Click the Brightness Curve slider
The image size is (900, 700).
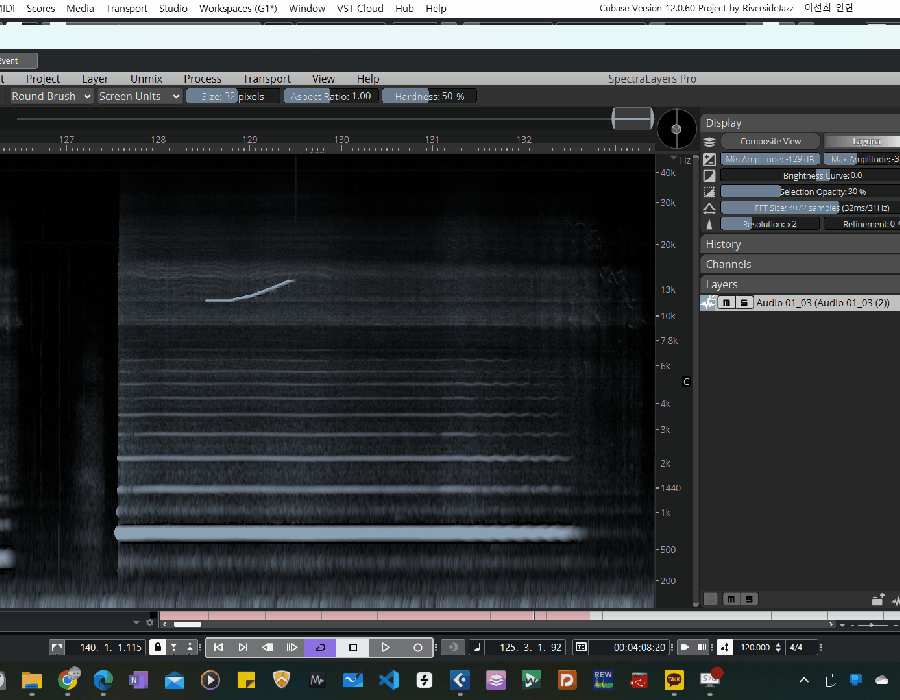click(x=810, y=176)
